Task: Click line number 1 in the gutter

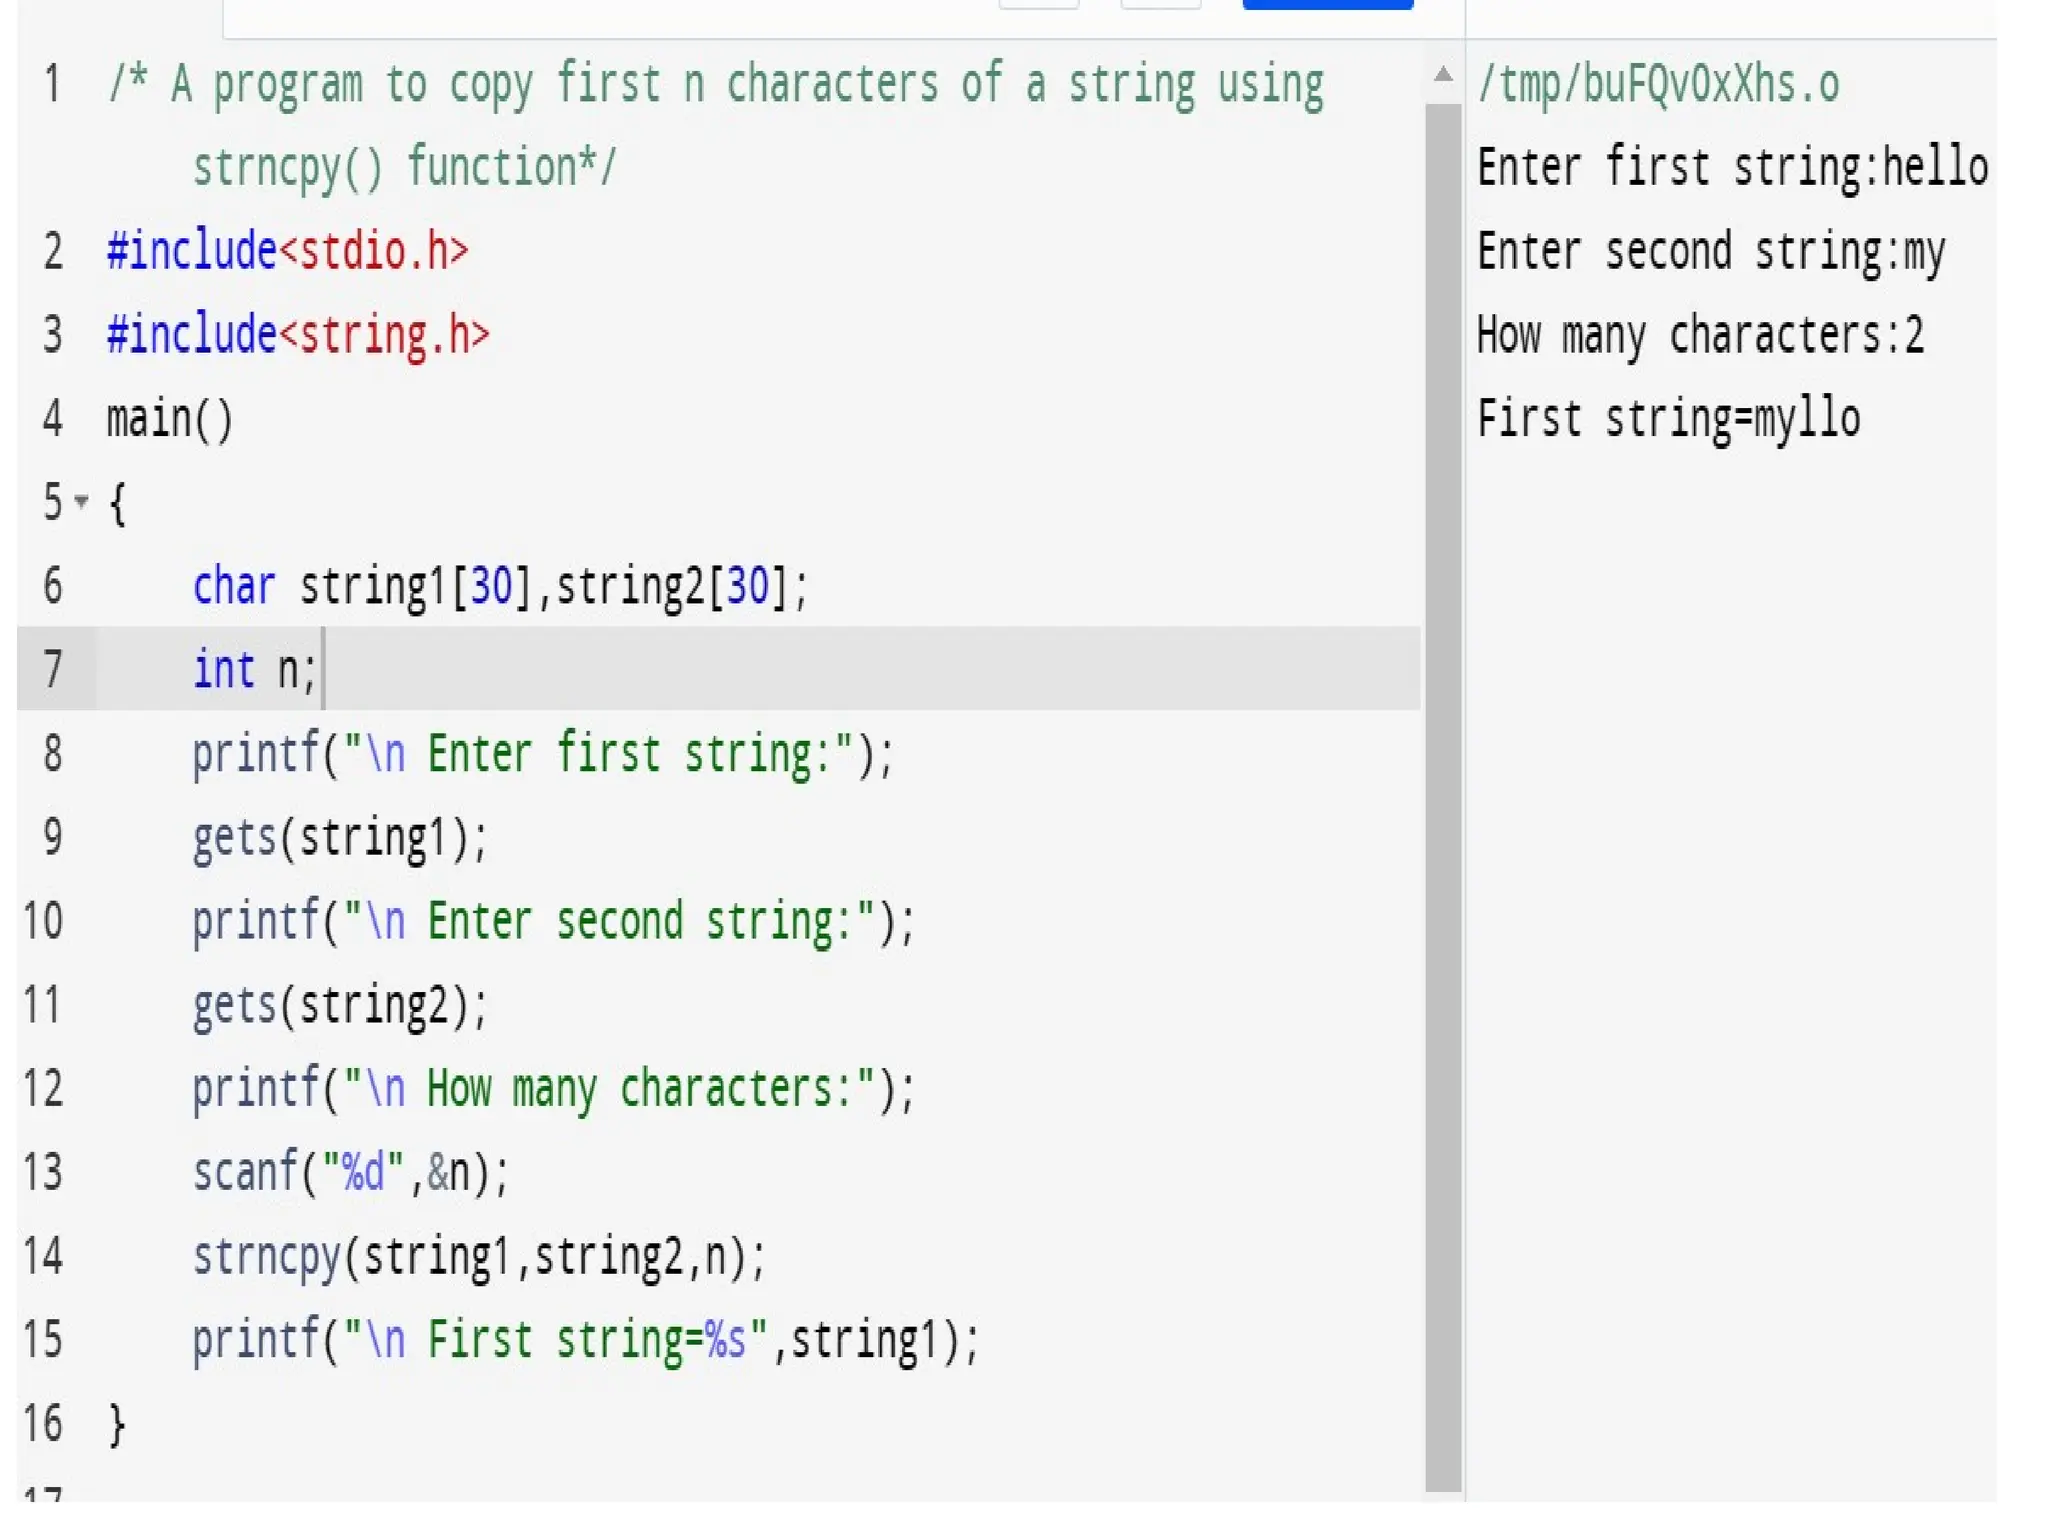Action: click(x=53, y=84)
